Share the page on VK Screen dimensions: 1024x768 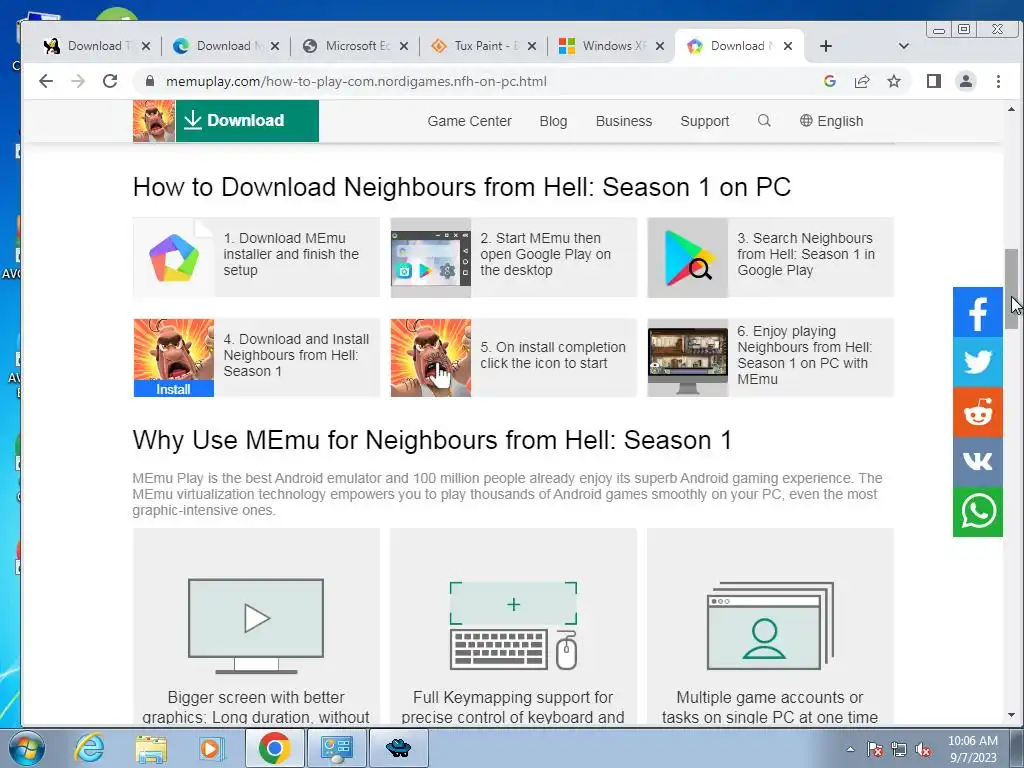978,462
